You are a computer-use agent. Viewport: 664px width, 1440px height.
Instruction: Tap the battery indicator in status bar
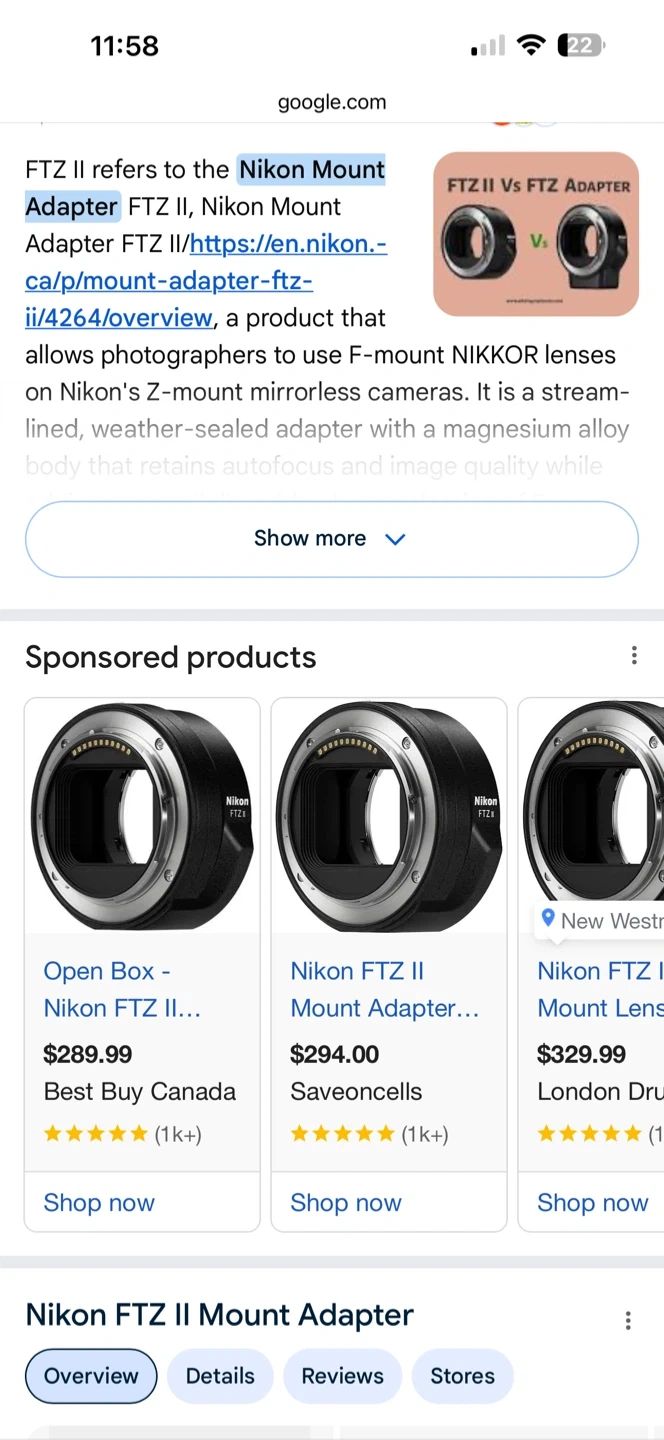pos(581,46)
